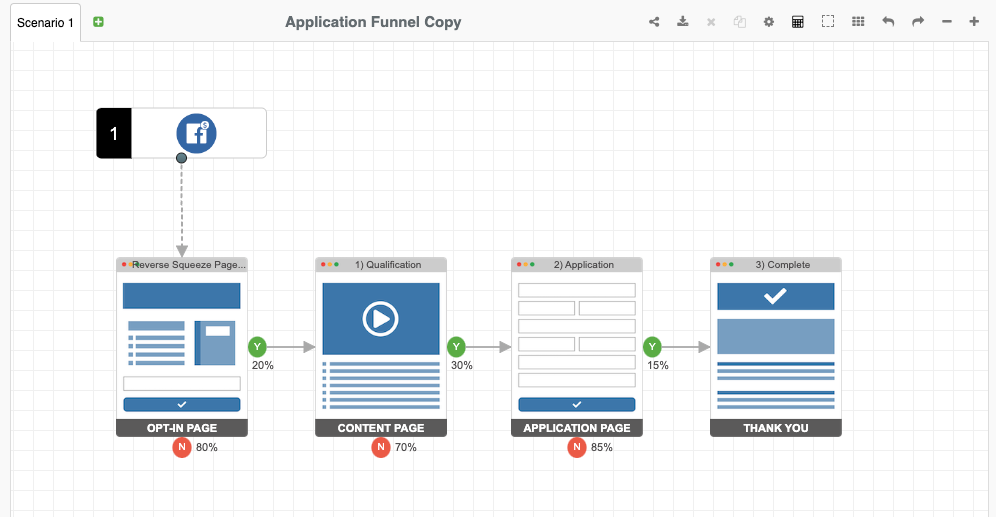Click green Y badge at 20%
Viewport: 996px width, 517px height.
coord(257,347)
